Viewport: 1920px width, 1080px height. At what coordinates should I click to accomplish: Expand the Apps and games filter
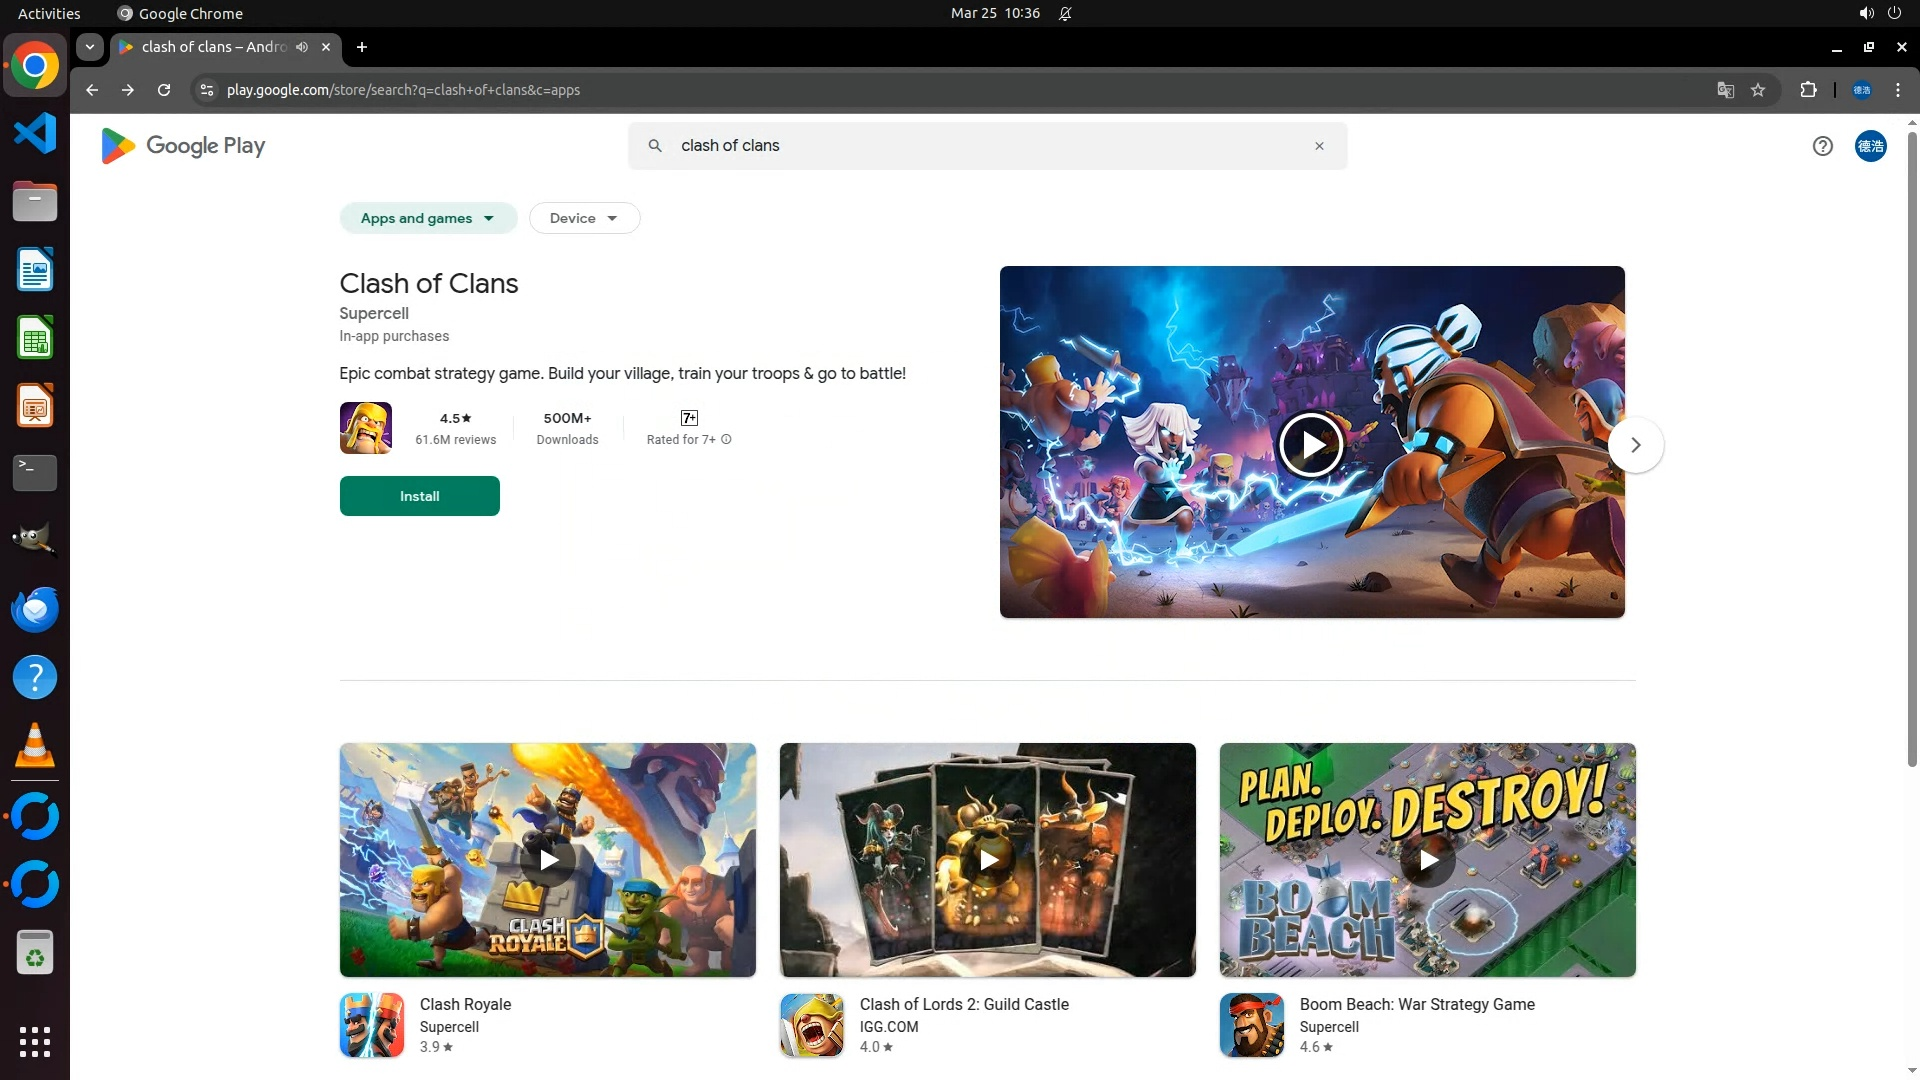coord(428,218)
